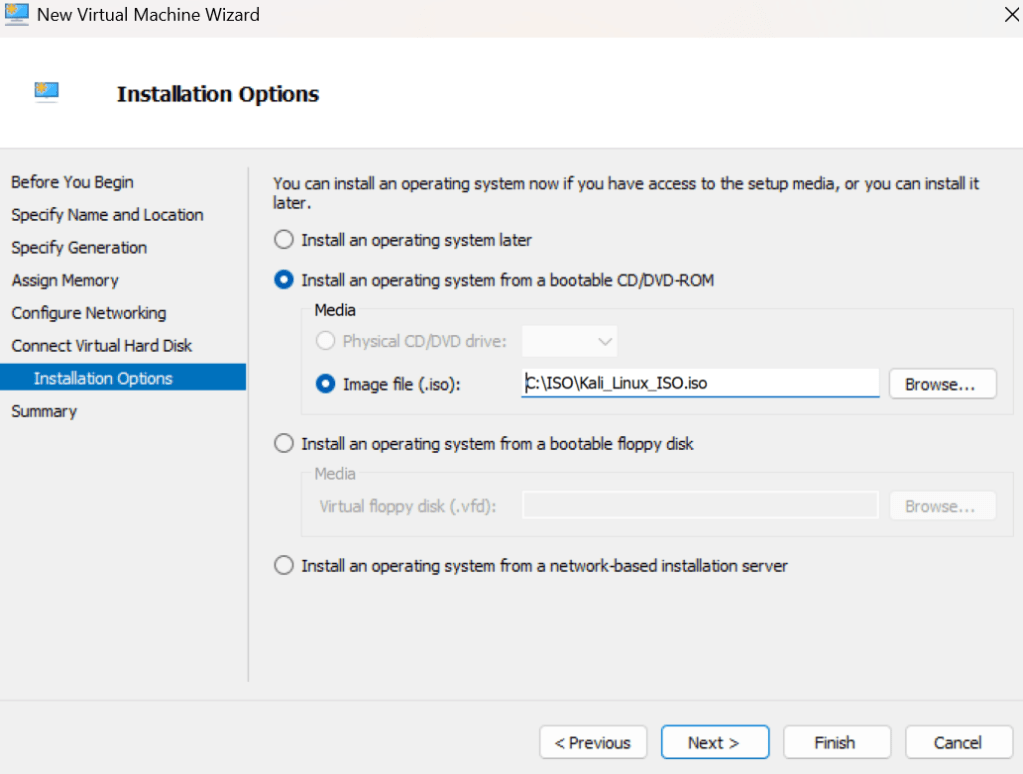This screenshot has height=774, width=1023.
Task: Click the Next button
Action: 714,742
